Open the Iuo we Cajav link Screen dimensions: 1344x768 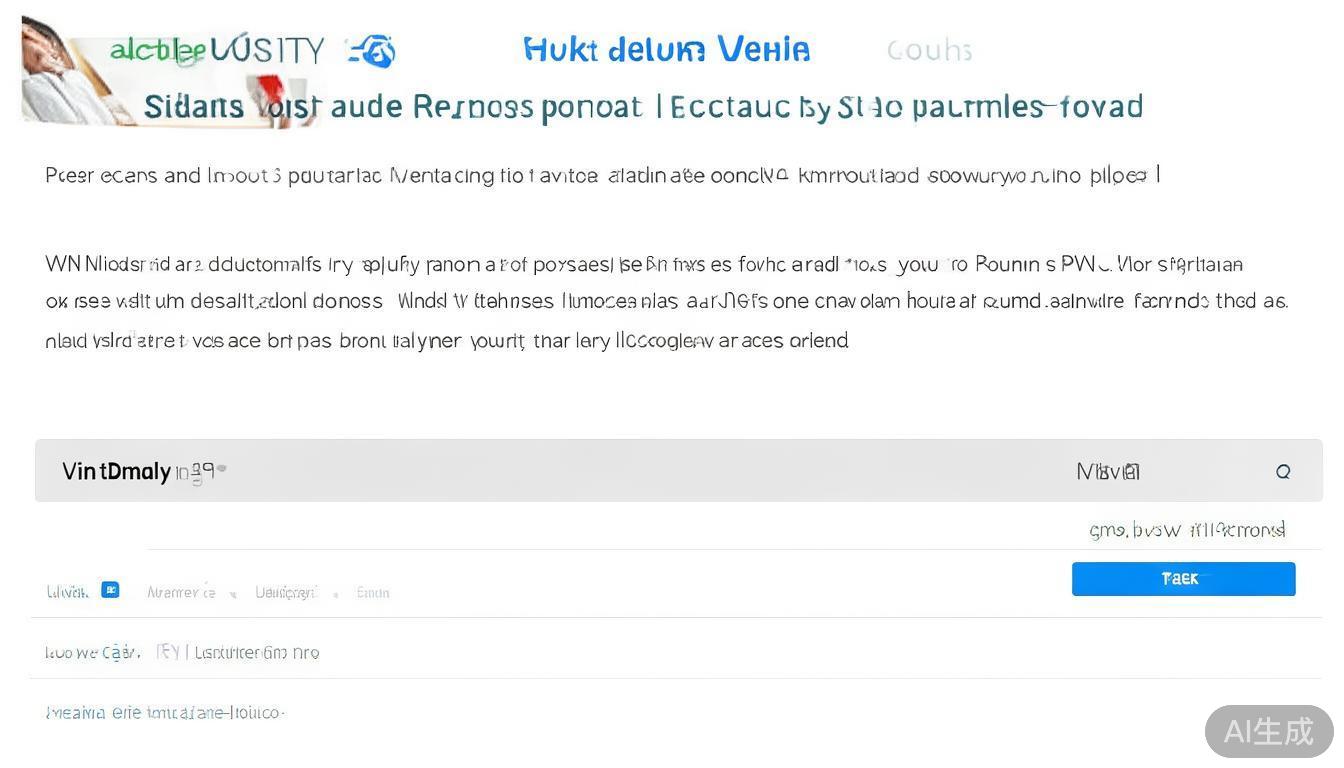click(91, 652)
